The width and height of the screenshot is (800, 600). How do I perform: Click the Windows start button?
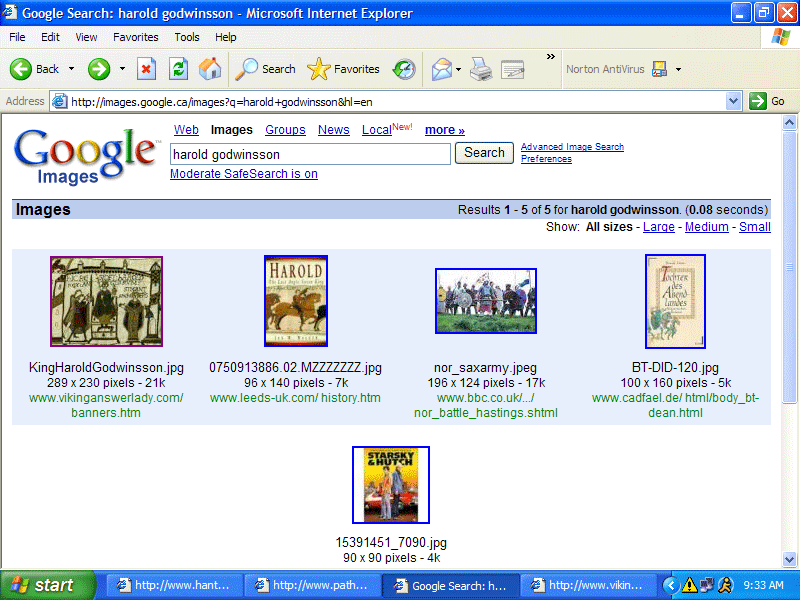[47, 585]
